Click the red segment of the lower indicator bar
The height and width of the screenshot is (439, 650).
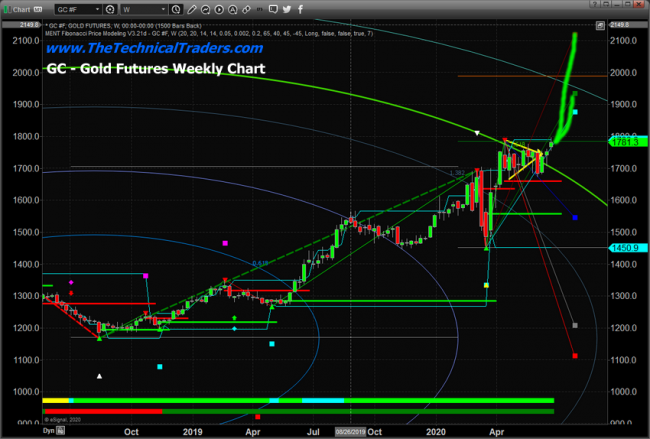pyautogui.click(x=104, y=411)
